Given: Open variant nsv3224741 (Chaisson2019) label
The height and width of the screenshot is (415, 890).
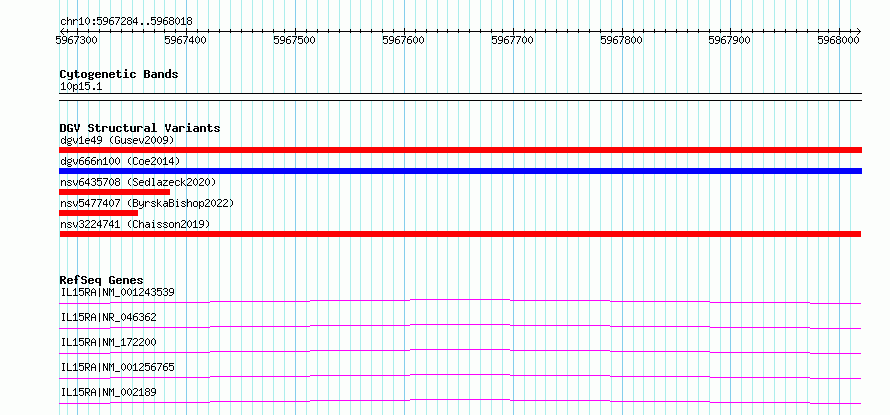Looking at the screenshot, I should point(135,224).
